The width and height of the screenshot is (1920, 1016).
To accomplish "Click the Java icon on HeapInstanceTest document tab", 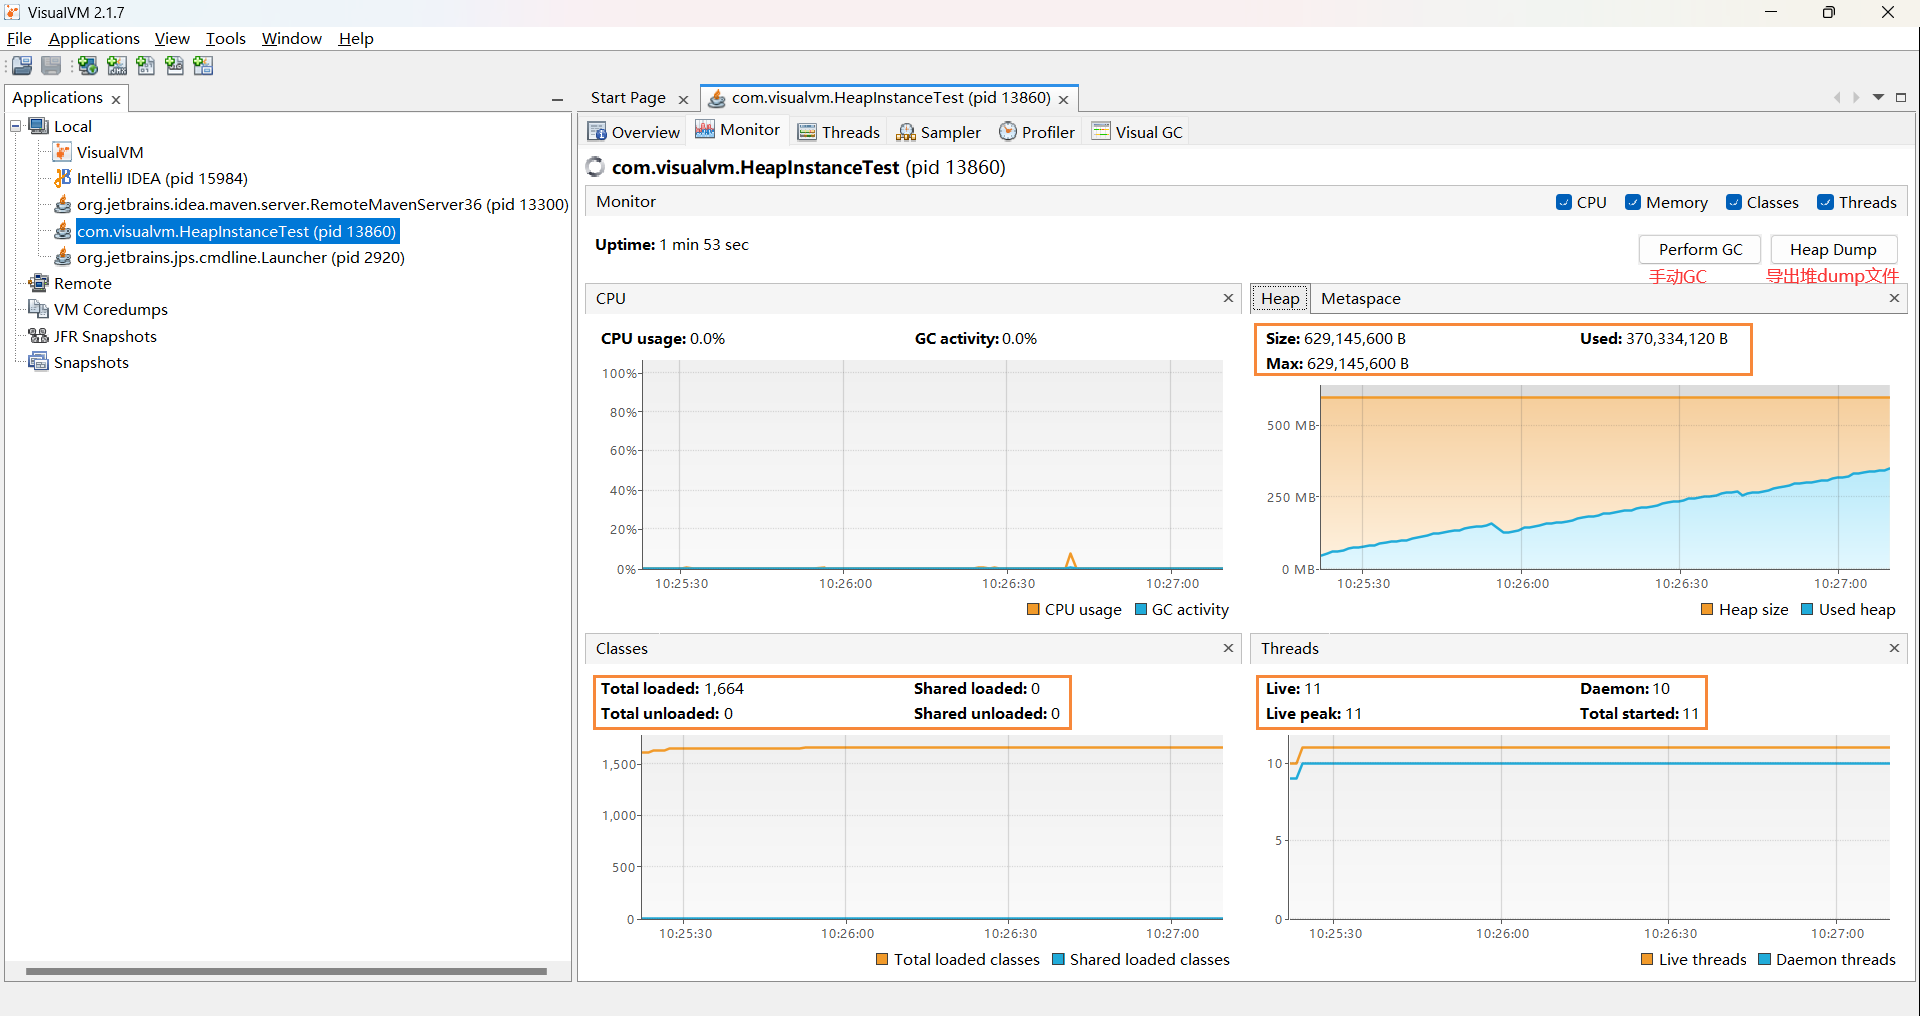I will tap(717, 98).
